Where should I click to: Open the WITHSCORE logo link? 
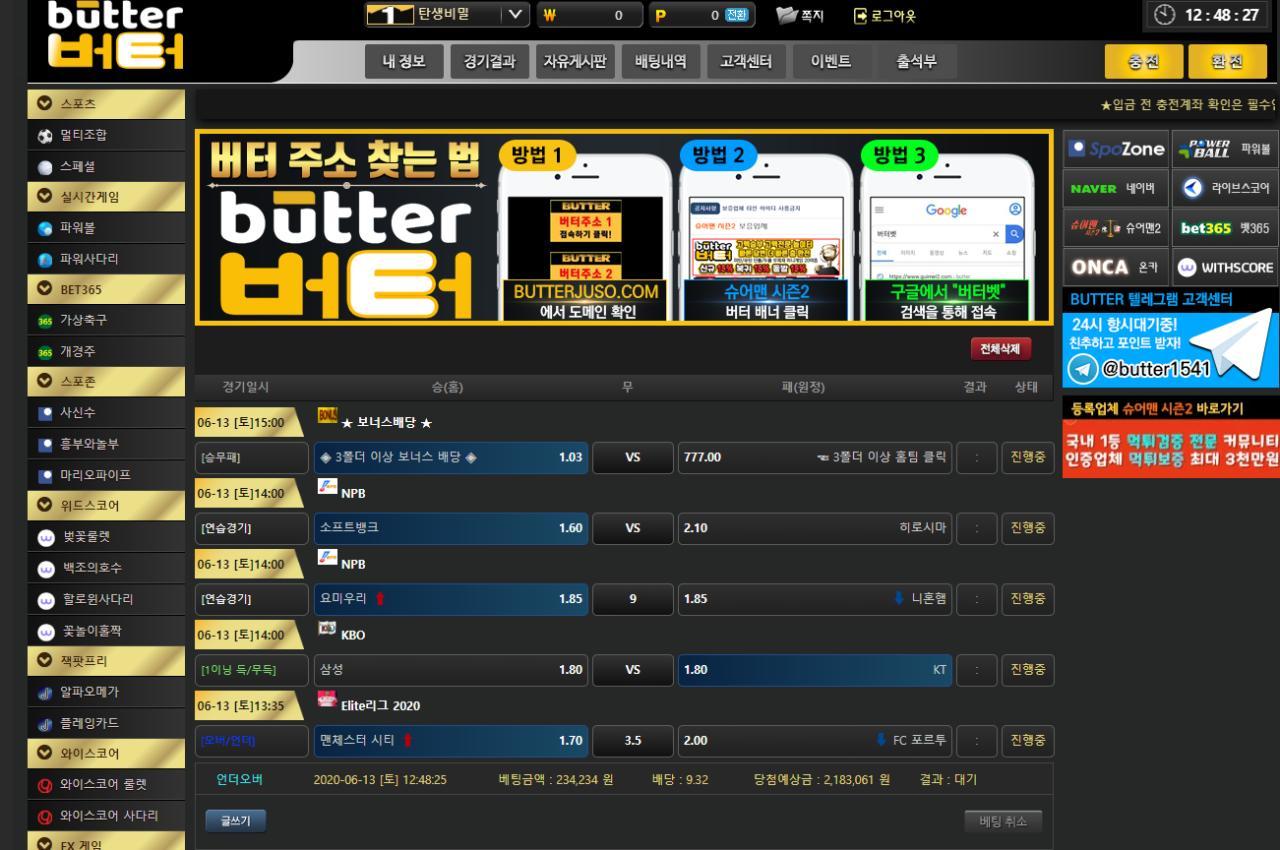pyautogui.click(x=1225, y=267)
